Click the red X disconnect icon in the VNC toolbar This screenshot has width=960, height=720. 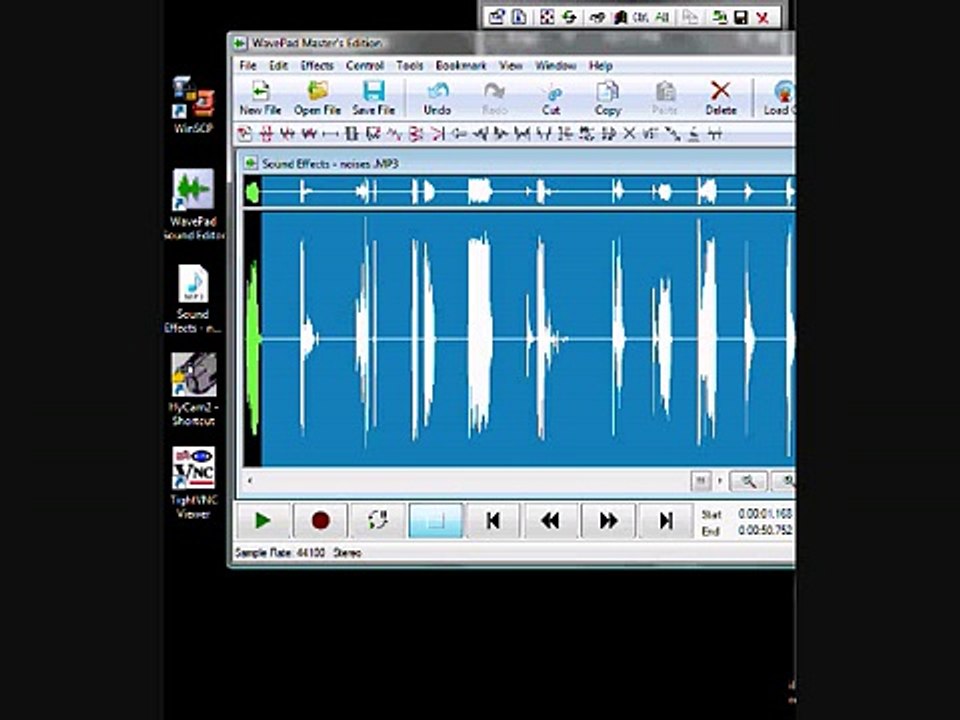762,18
